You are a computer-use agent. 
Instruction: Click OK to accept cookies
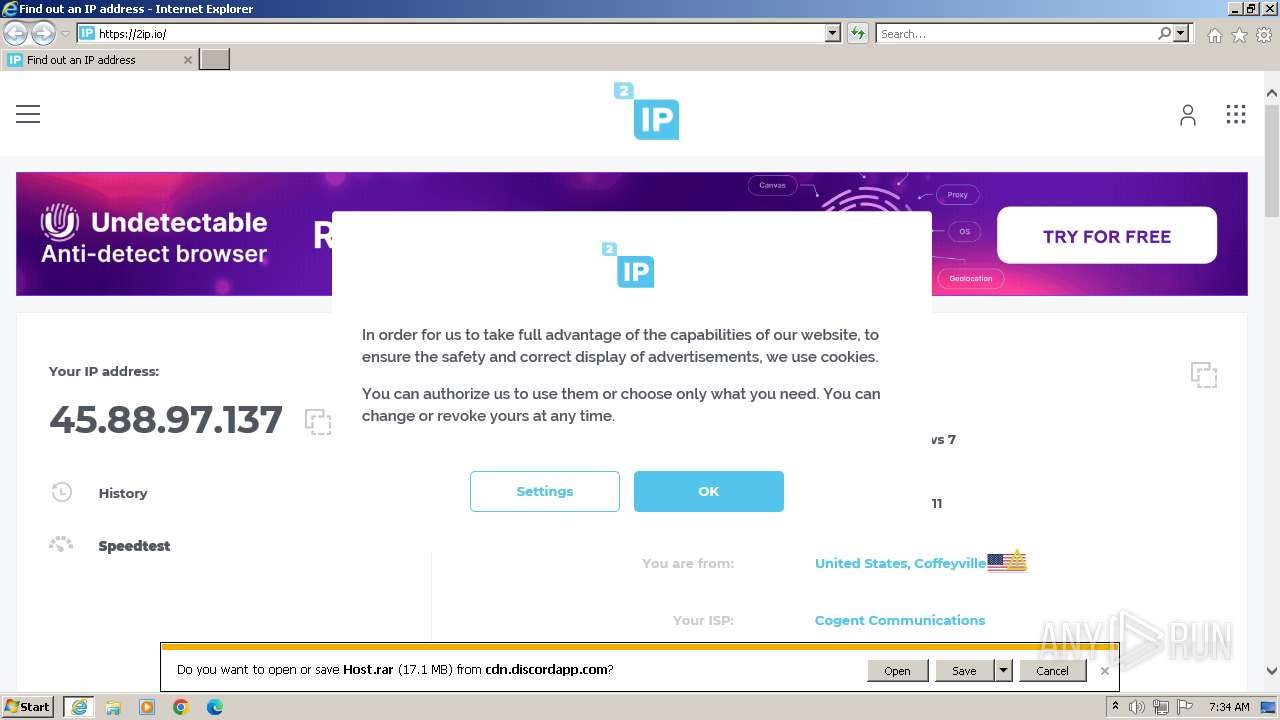[x=709, y=491]
